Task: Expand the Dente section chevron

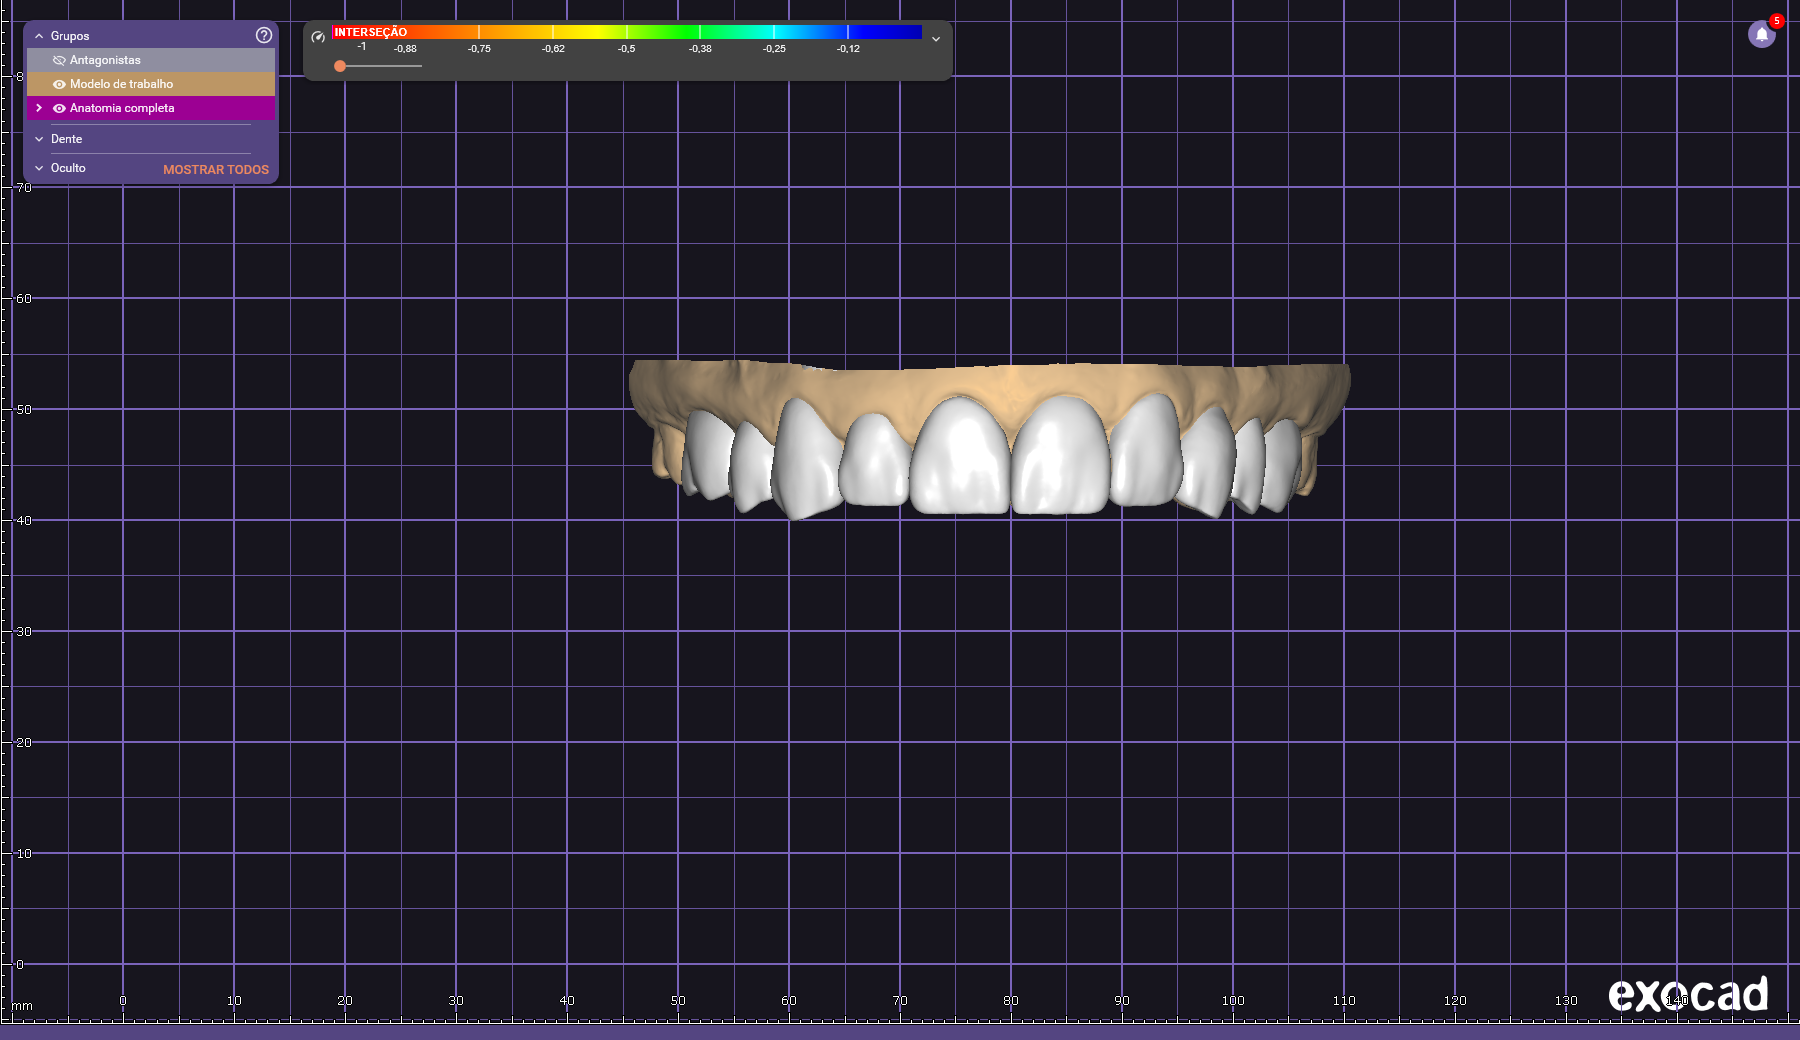Action: [x=39, y=139]
